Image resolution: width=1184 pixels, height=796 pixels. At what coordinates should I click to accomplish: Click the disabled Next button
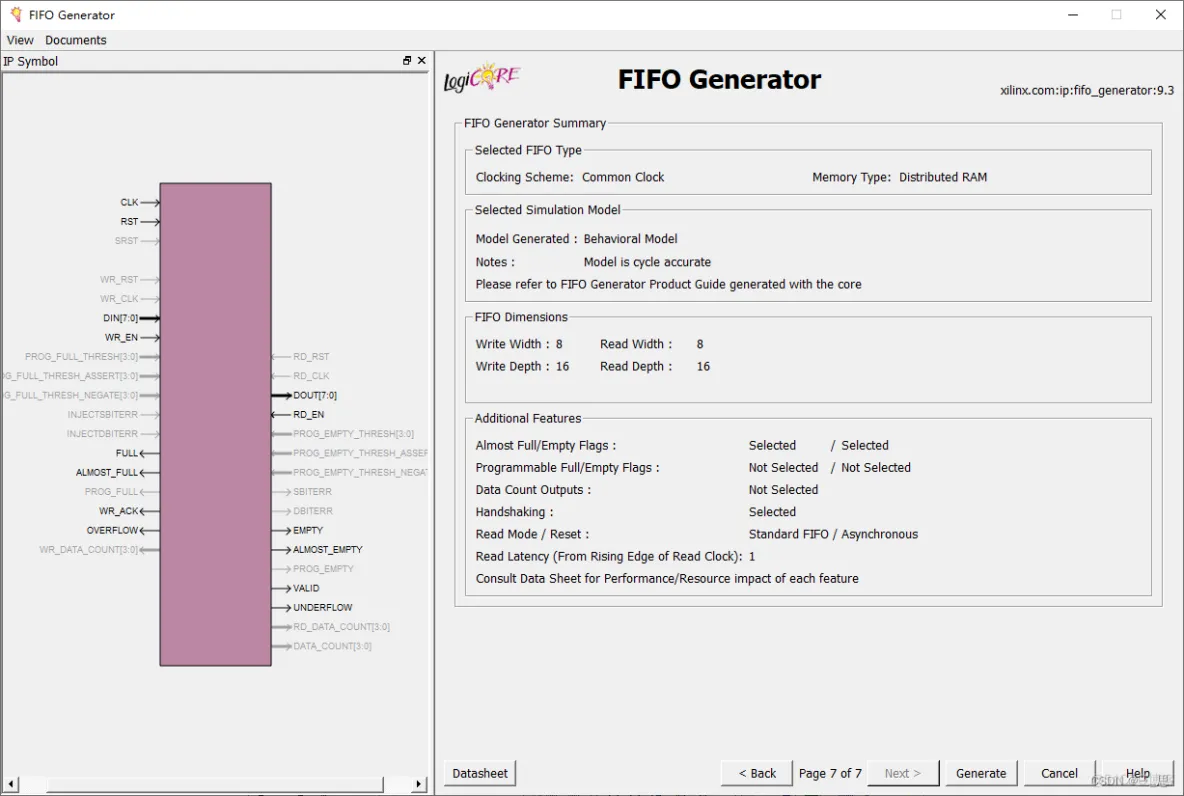(x=903, y=773)
